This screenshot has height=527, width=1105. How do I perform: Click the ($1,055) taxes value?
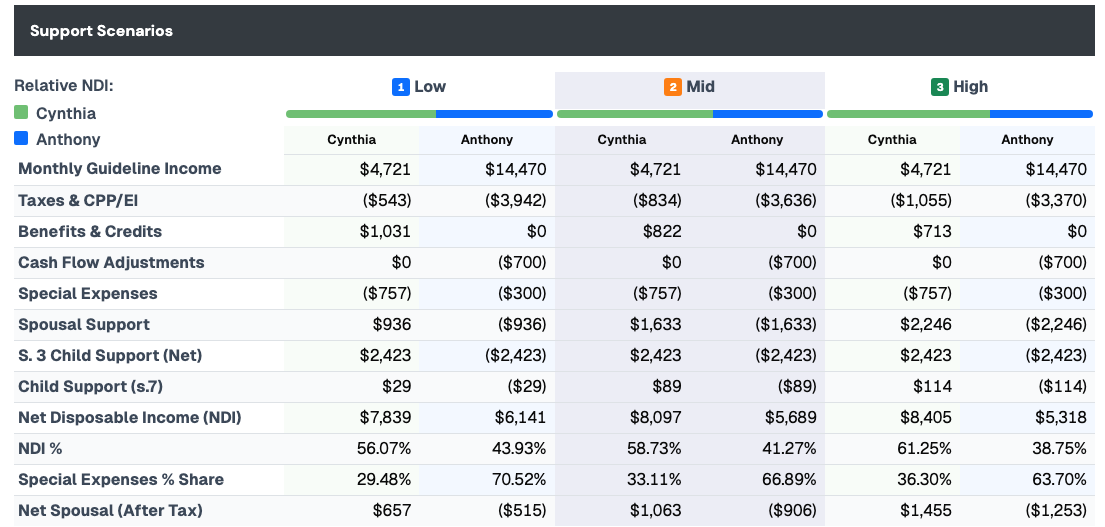920,201
